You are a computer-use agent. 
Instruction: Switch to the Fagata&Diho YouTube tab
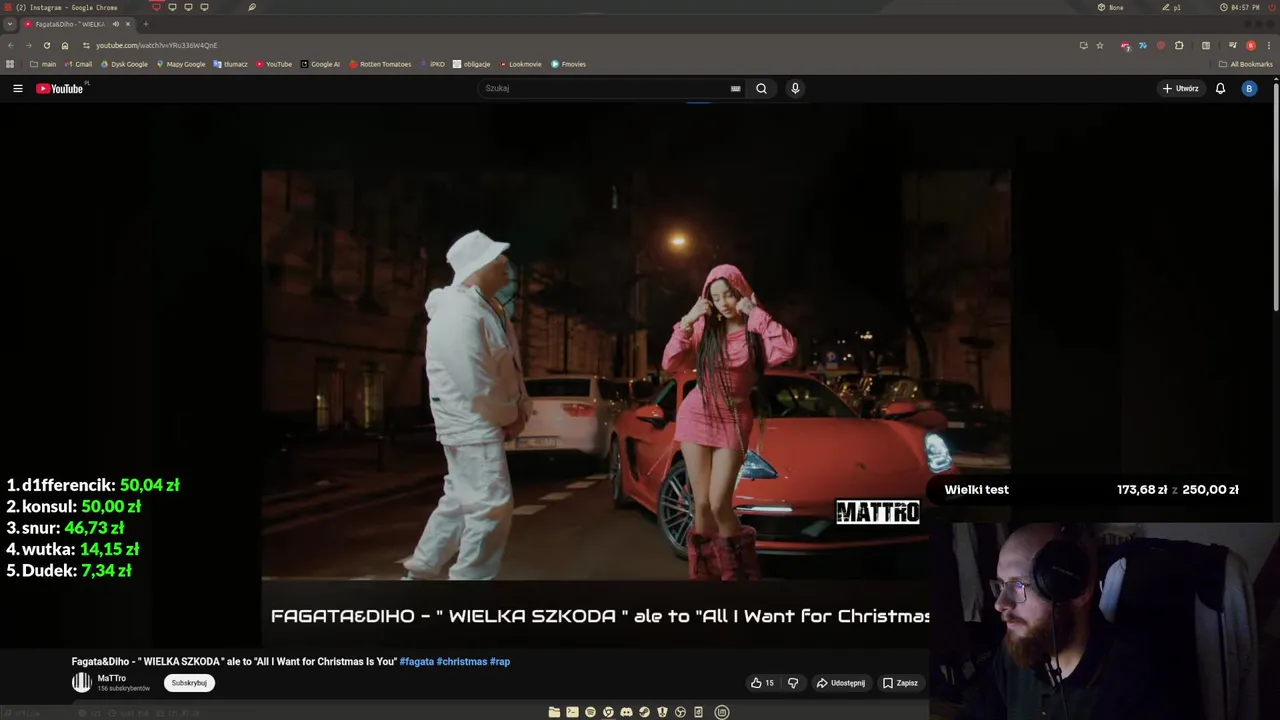(78, 24)
